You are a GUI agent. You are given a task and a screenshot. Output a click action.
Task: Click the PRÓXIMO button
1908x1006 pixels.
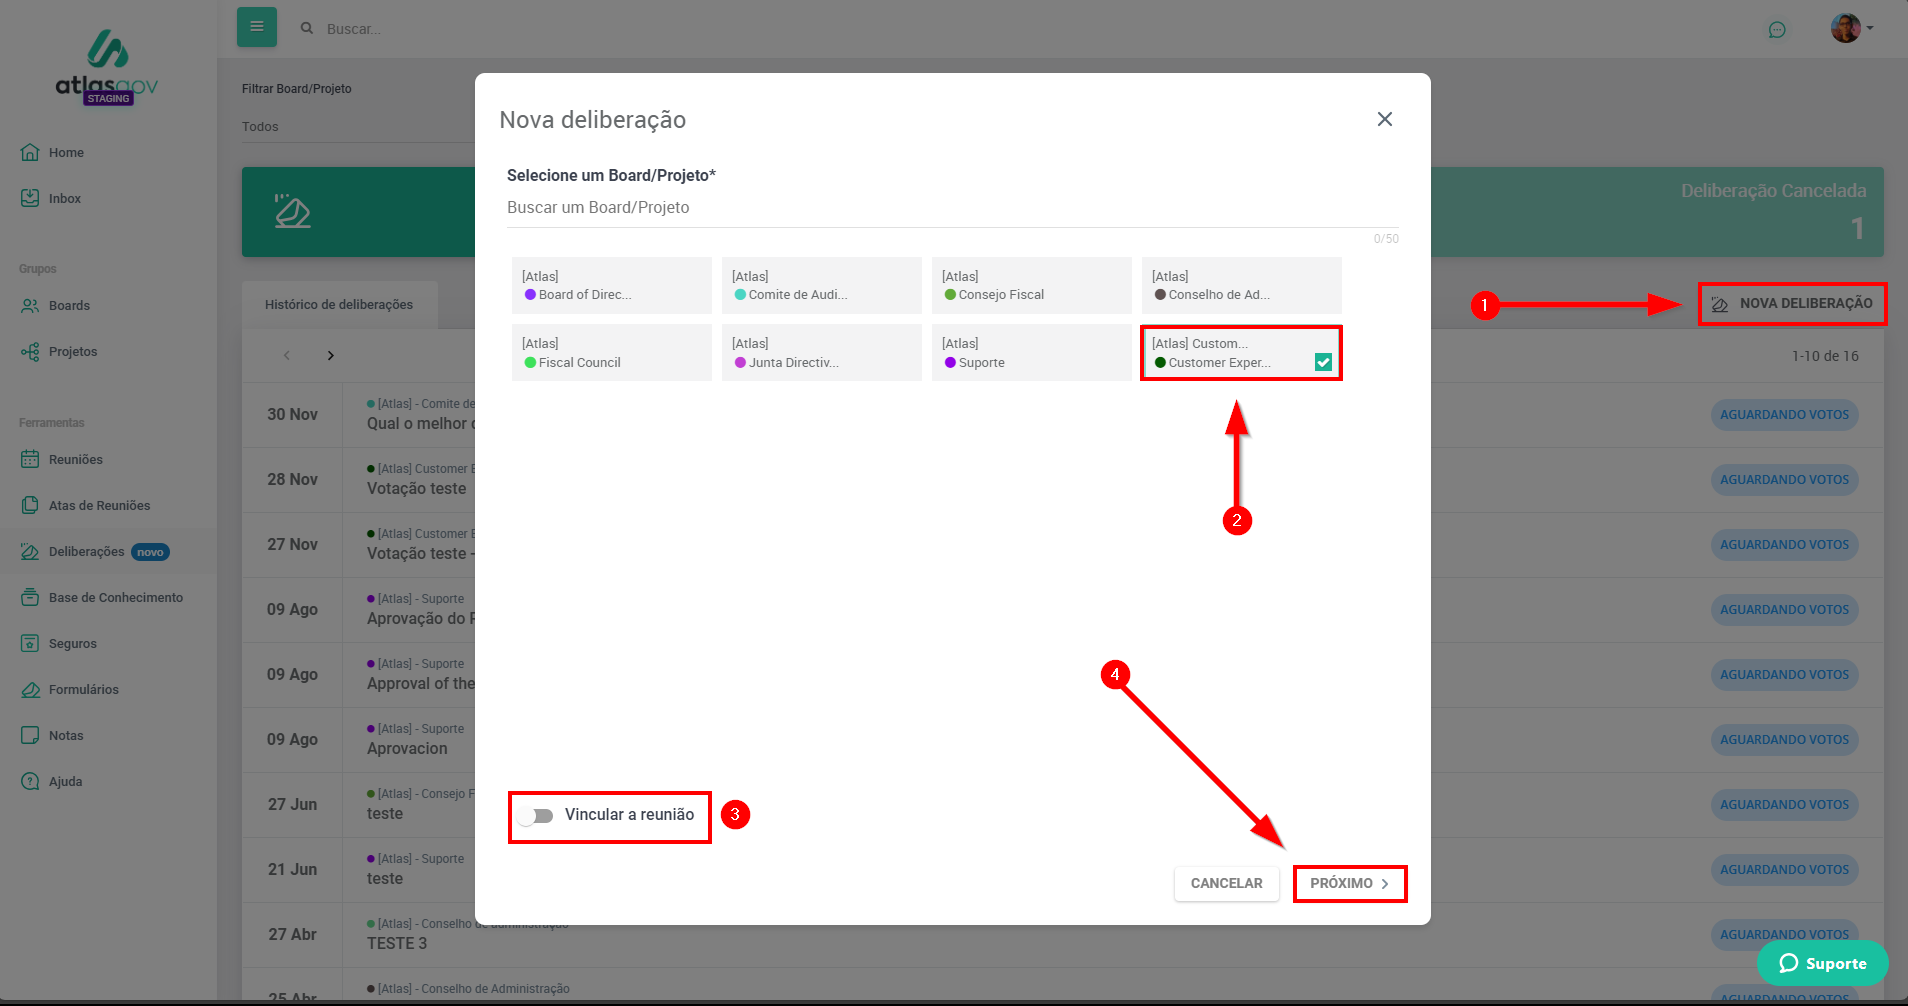click(x=1350, y=884)
